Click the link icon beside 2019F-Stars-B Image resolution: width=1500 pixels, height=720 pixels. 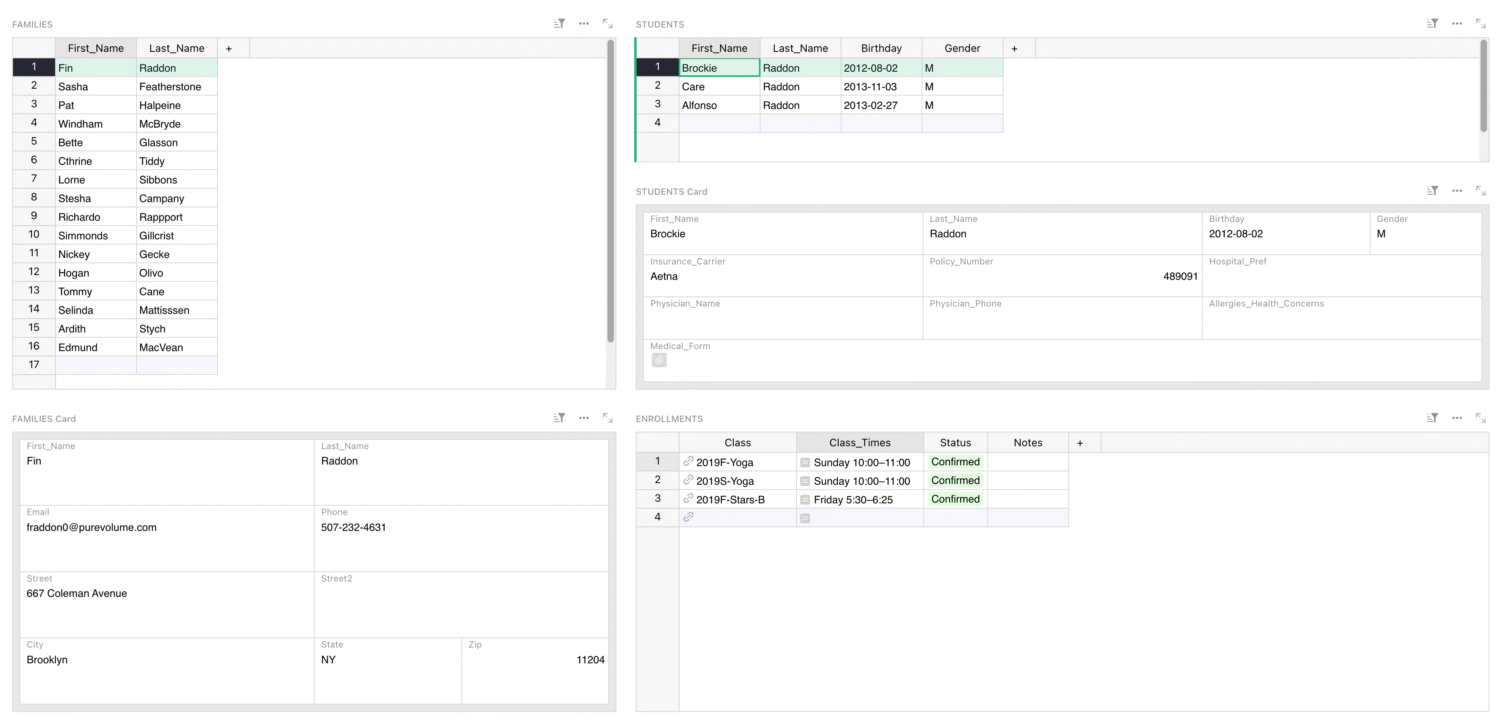tap(688, 499)
